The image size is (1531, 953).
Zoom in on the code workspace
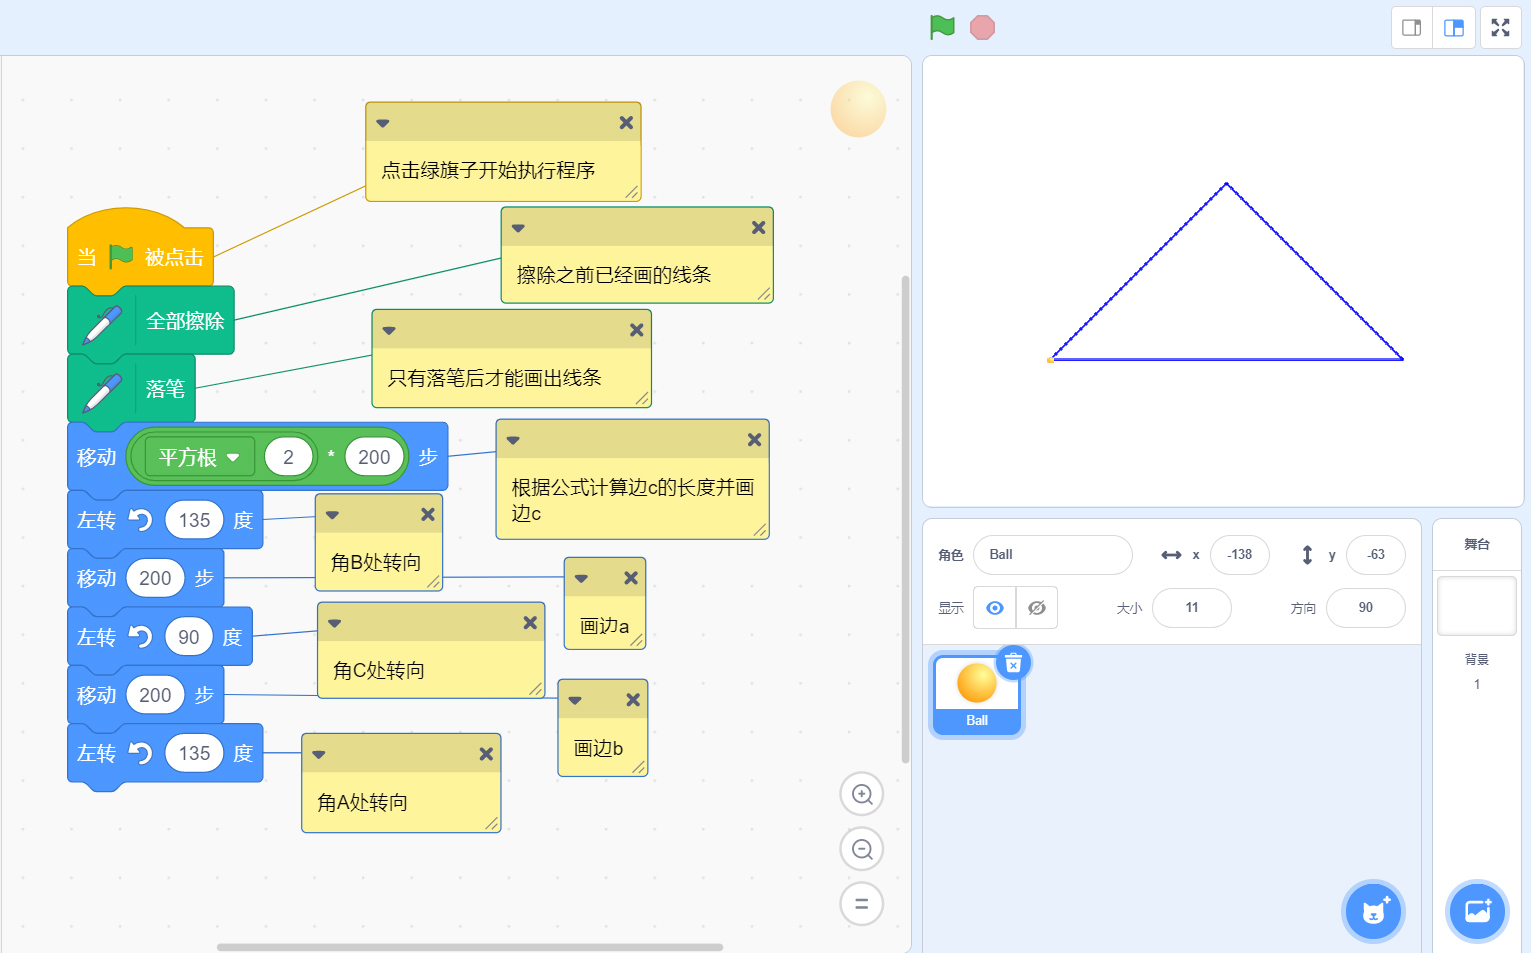click(x=862, y=794)
